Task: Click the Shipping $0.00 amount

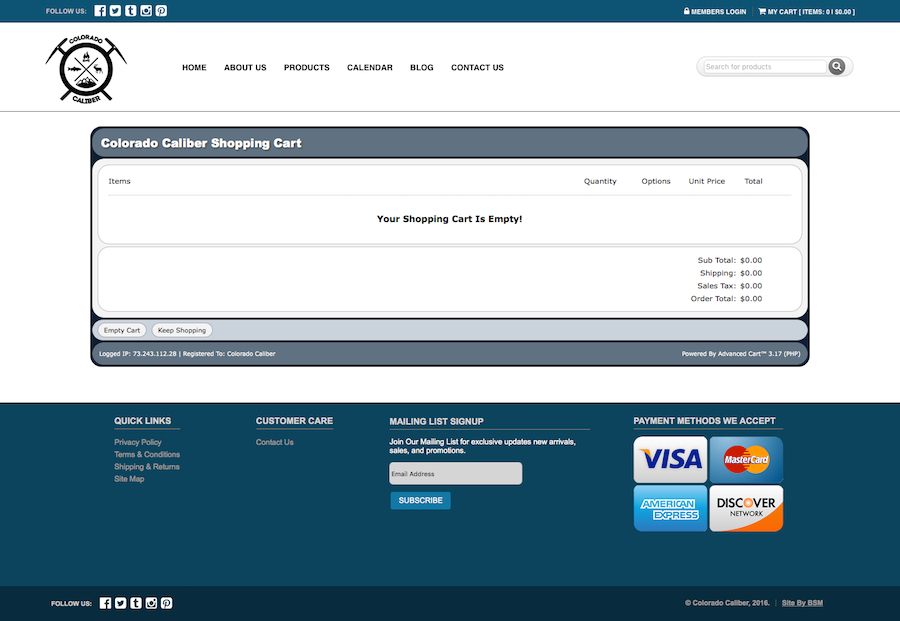Action: (x=751, y=273)
